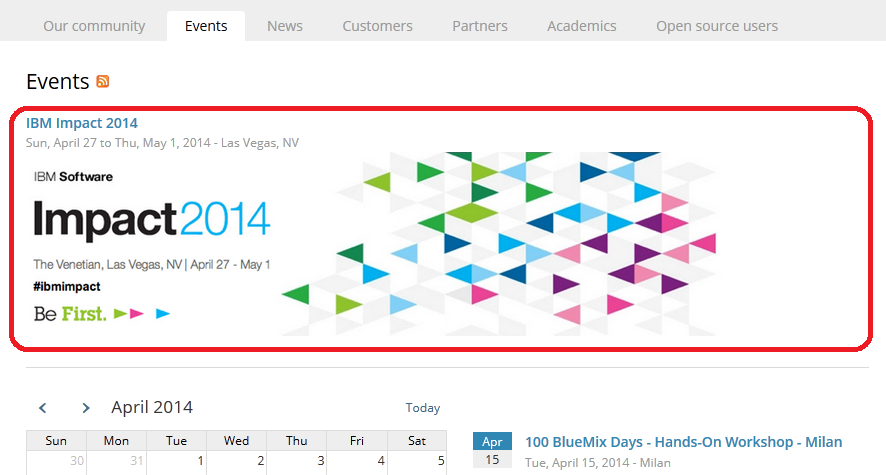Image resolution: width=886 pixels, height=475 pixels.
Task: Open the Customers tab
Action: [377, 26]
